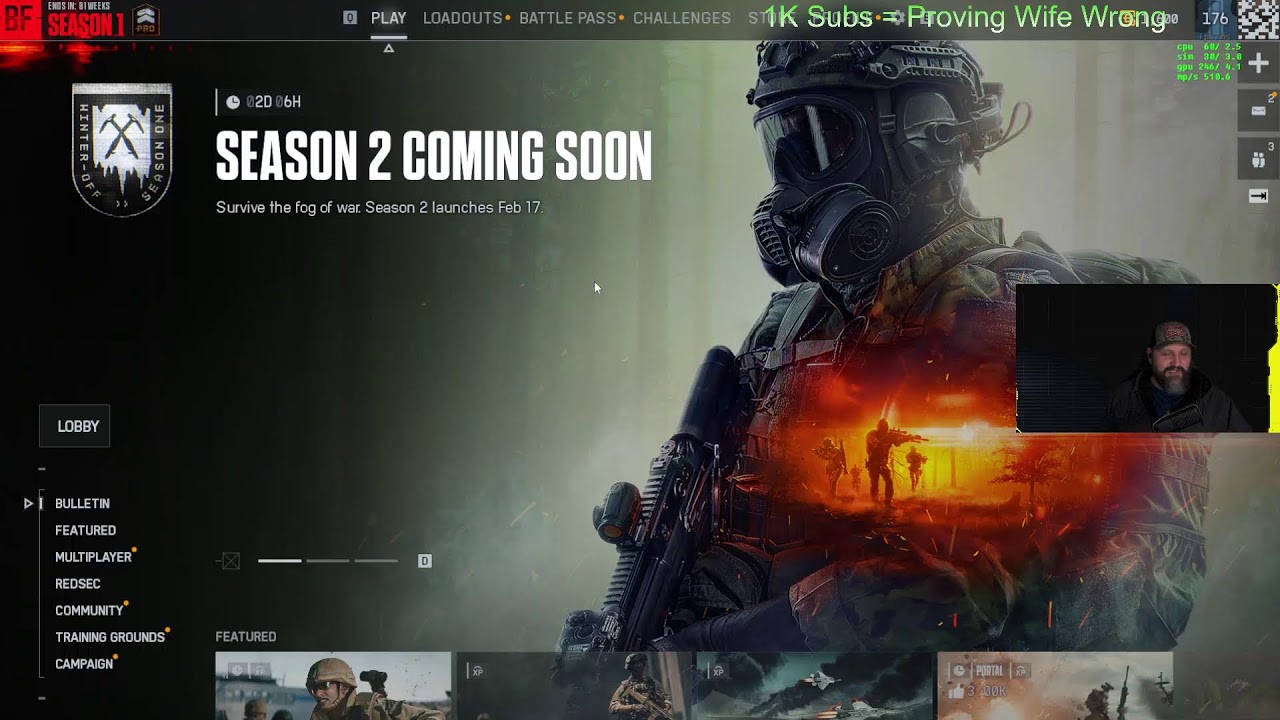Image resolution: width=1280 pixels, height=720 pixels.
Task: Click the Season 1 banner logo
Action: point(62,20)
